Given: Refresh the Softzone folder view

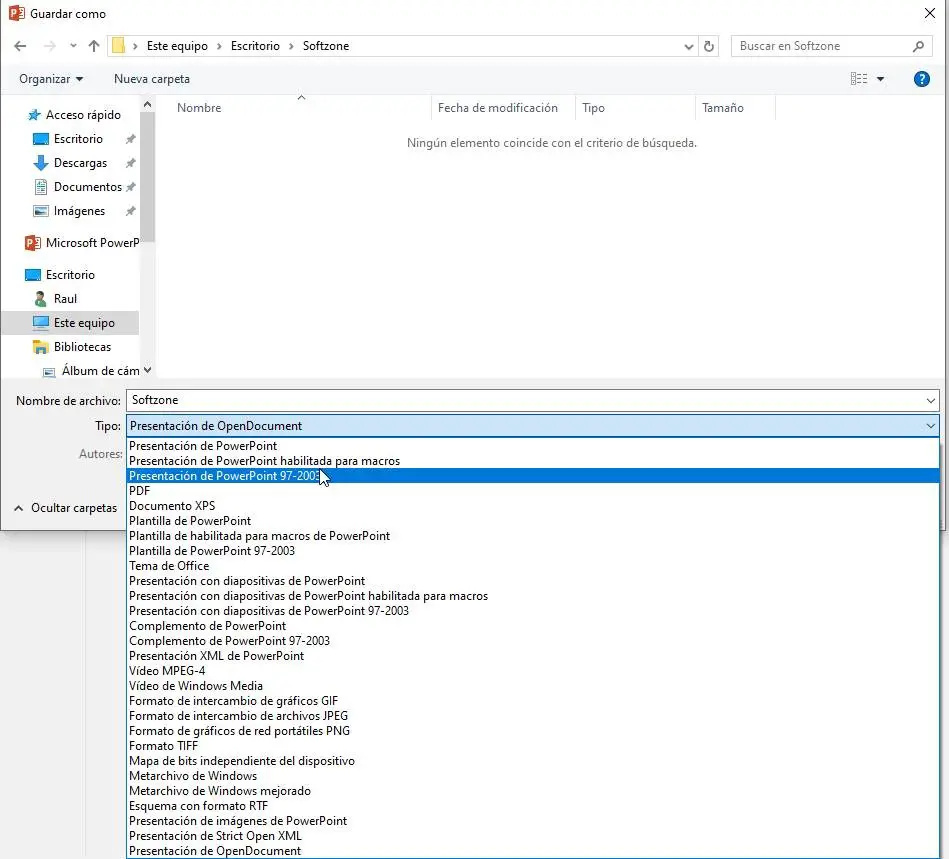Looking at the screenshot, I should click(709, 46).
